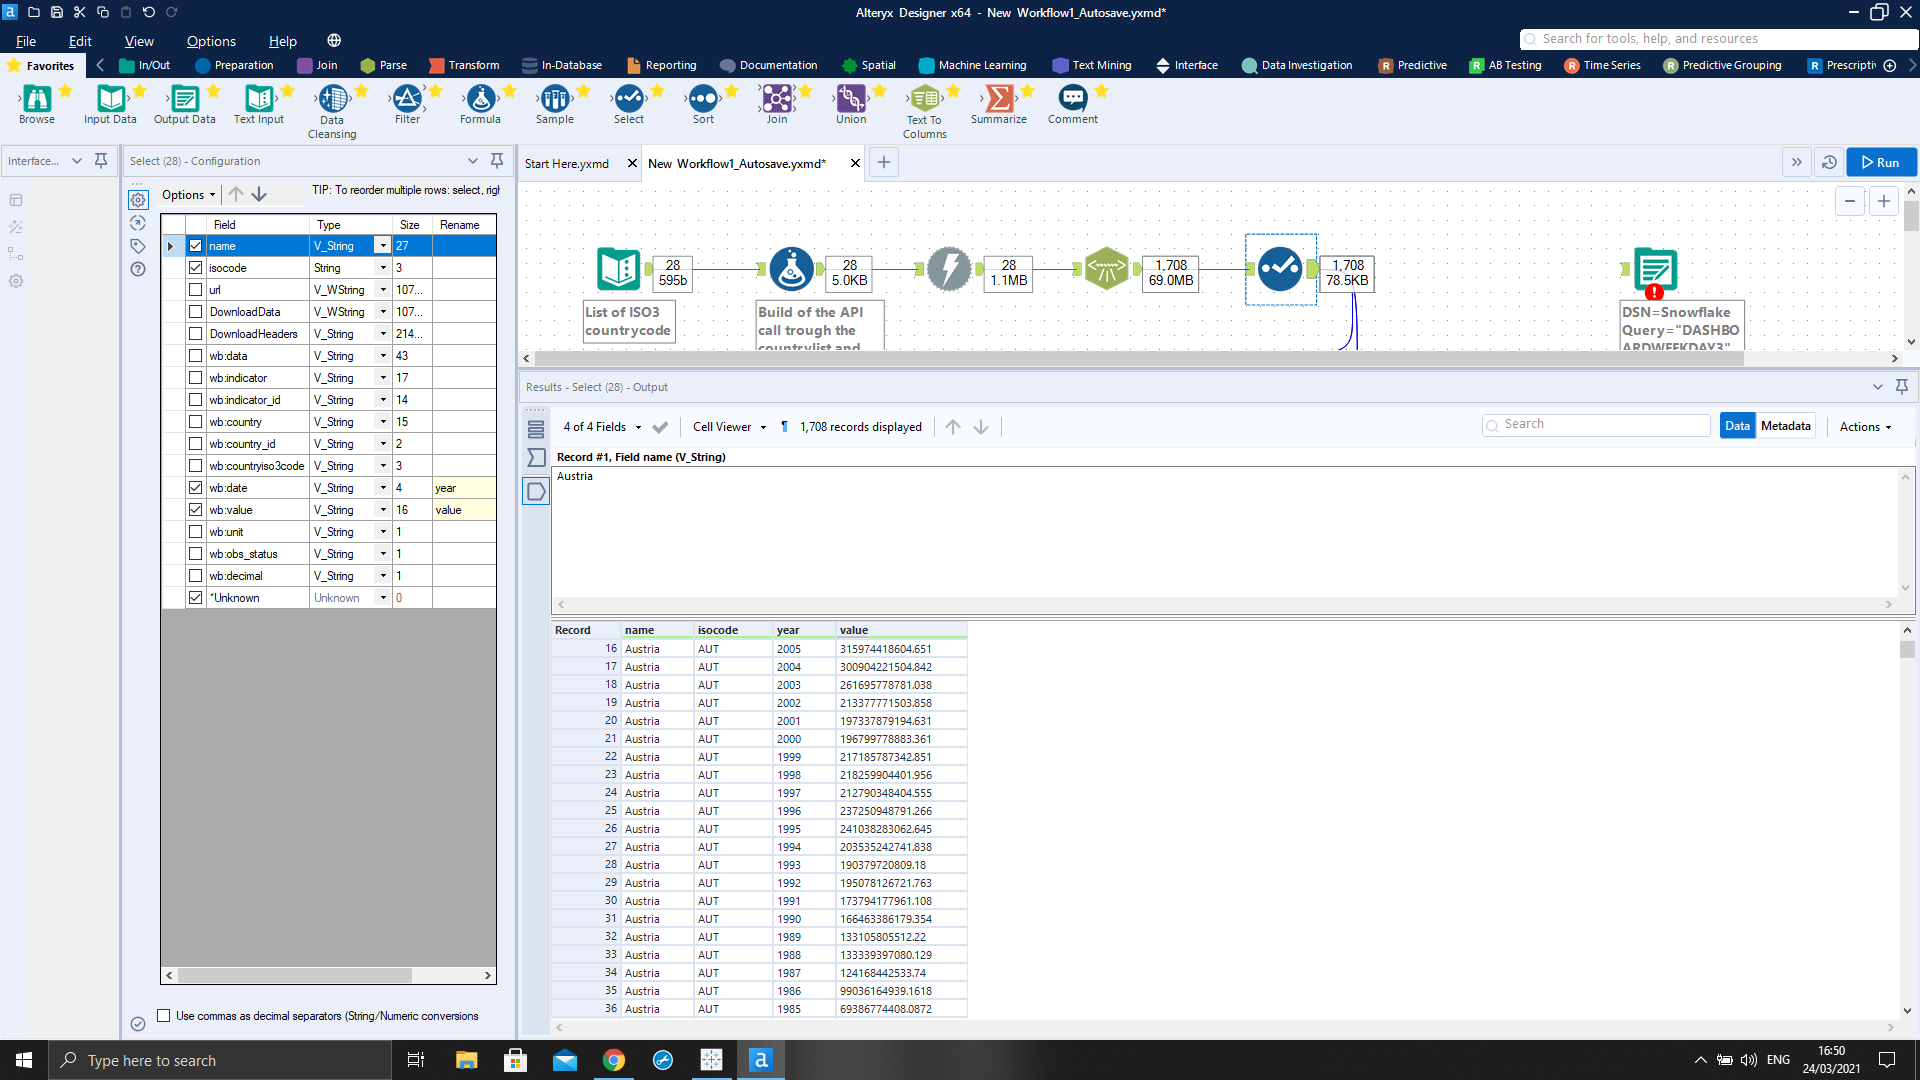This screenshot has height=1080, width=1920.
Task: Select the Union tool icon
Action: [851, 99]
